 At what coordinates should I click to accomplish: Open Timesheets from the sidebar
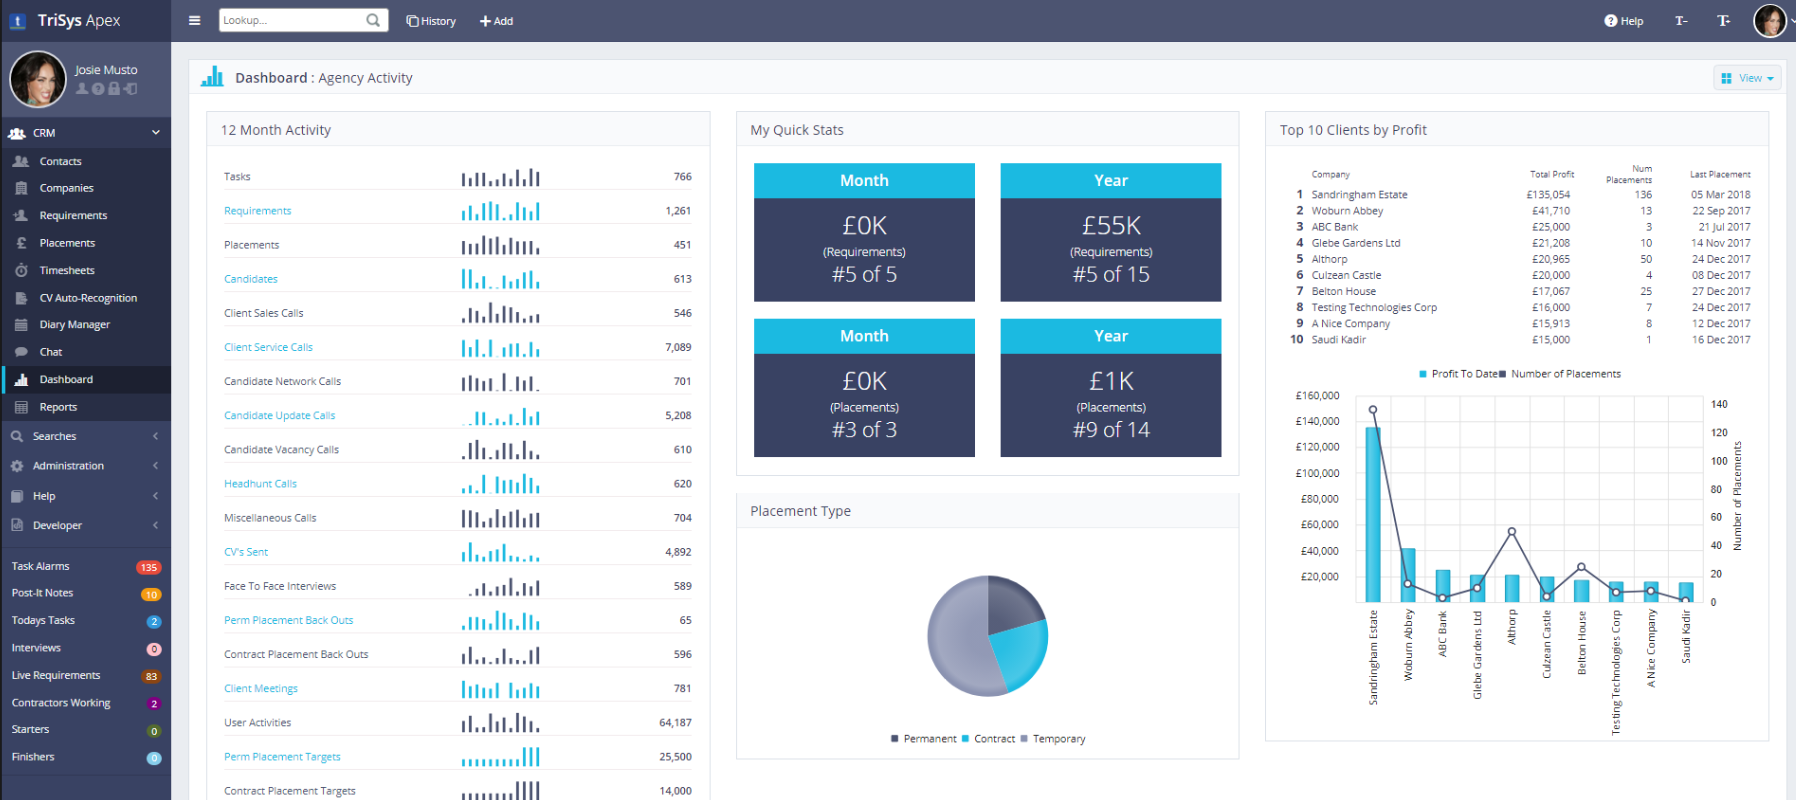click(67, 270)
